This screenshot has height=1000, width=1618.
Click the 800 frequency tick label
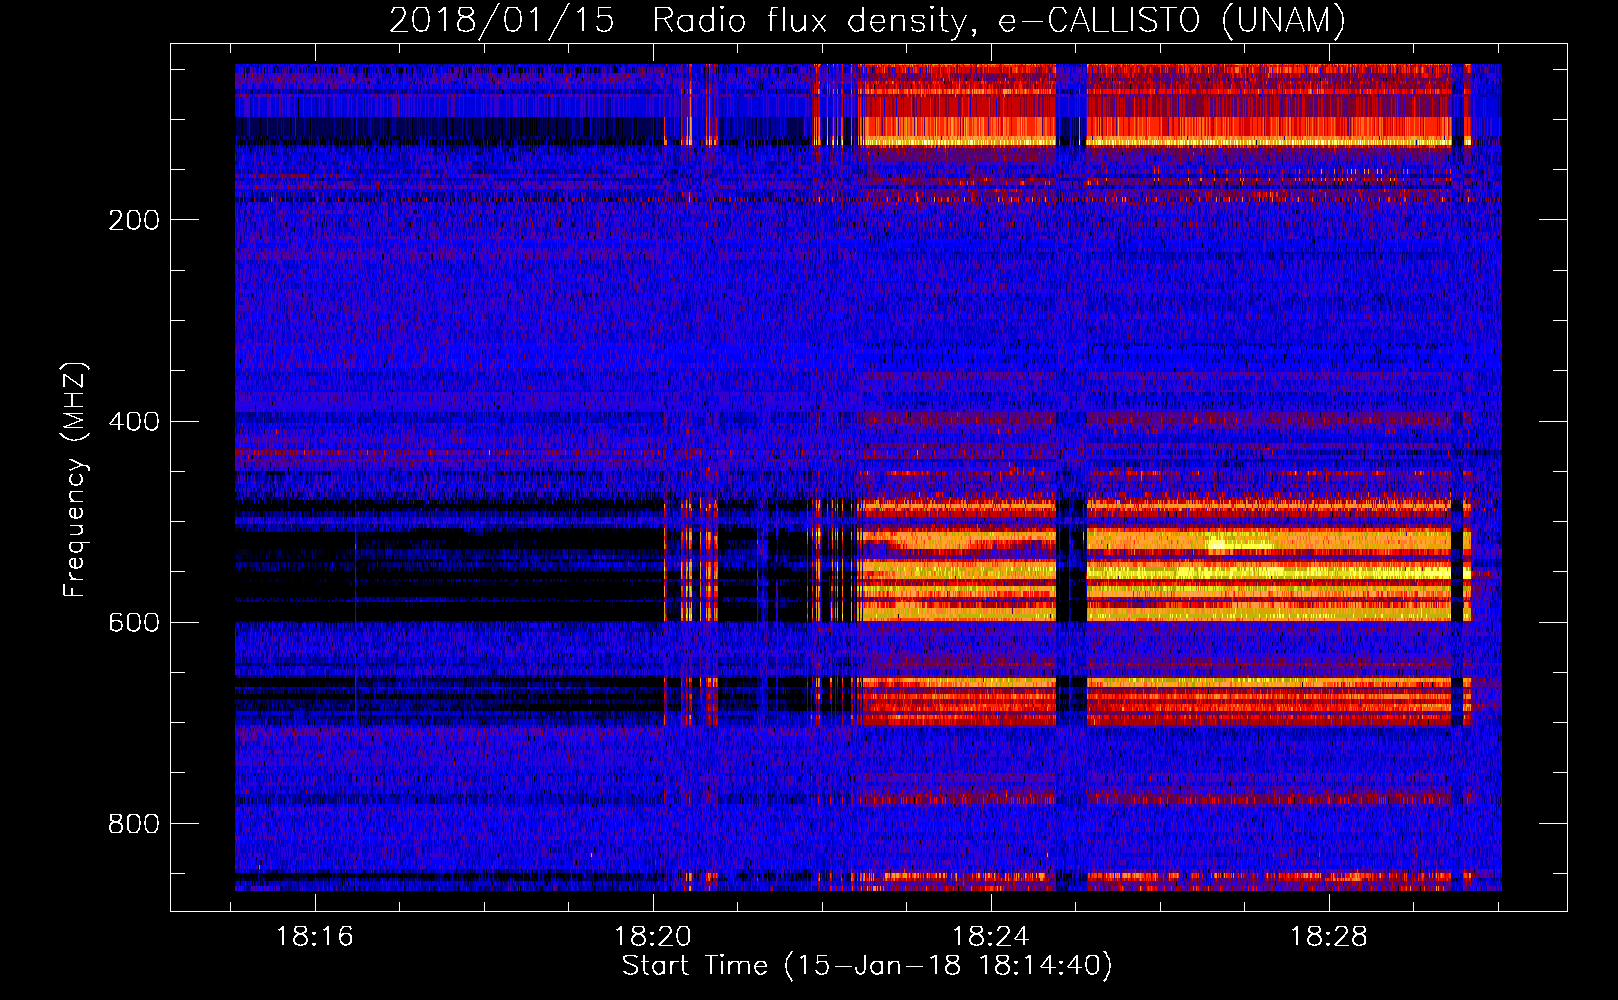click(x=134, y=824)
